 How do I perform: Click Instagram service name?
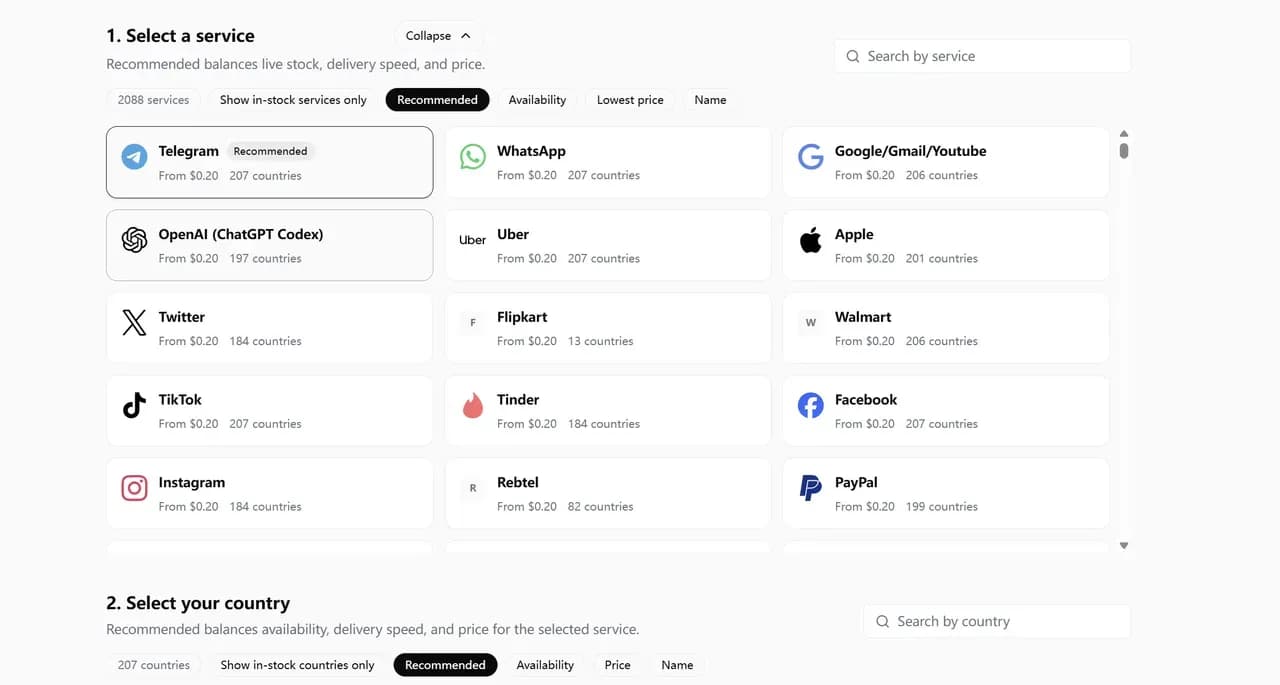pyautogui.click(x=191, y=482)
